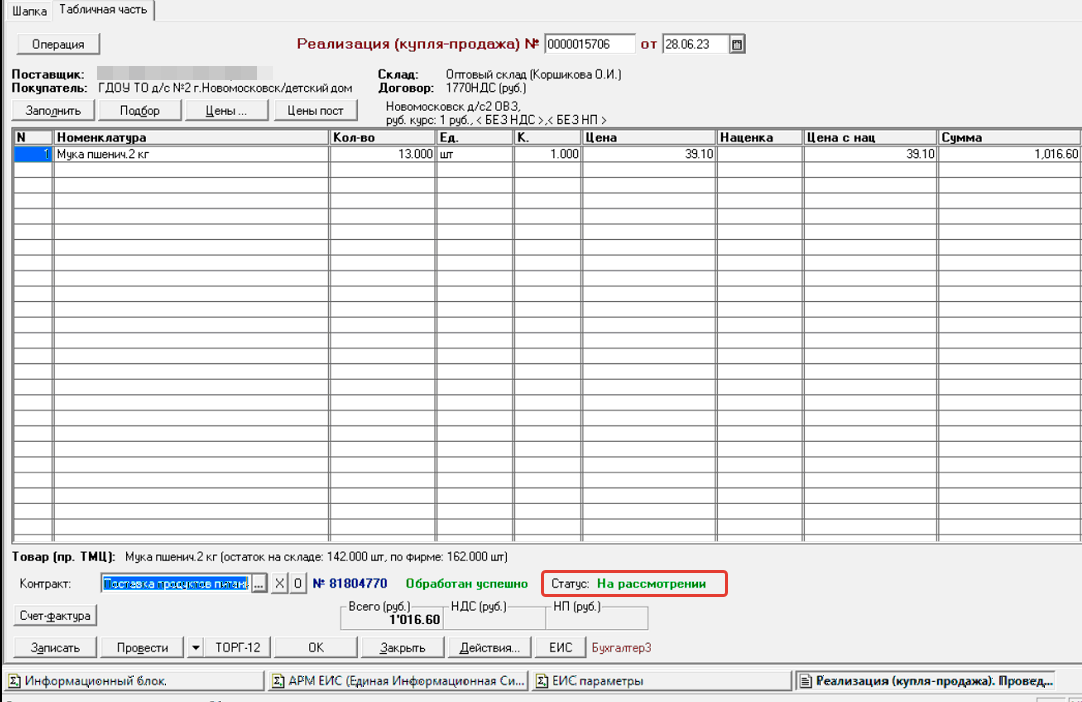
Task: Print the ТОРГ-12 form
Action: point(237,647)
